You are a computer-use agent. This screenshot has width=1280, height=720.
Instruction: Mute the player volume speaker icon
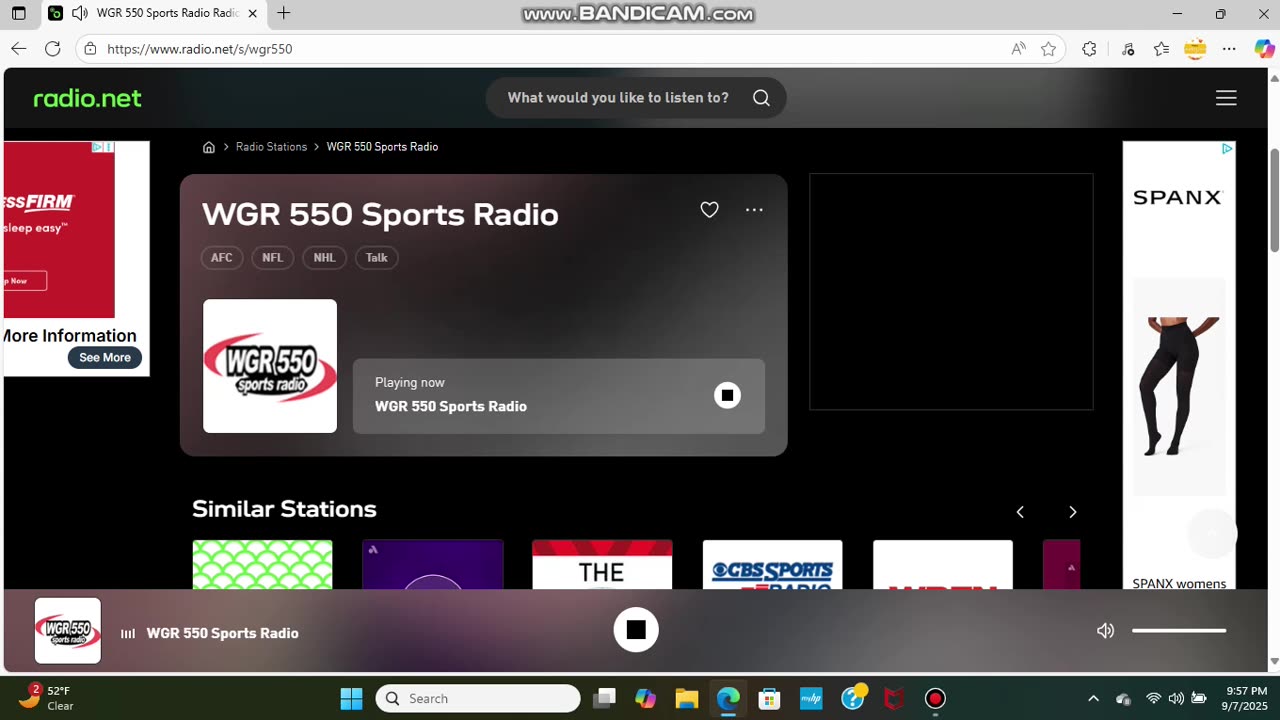(1105, 631)
